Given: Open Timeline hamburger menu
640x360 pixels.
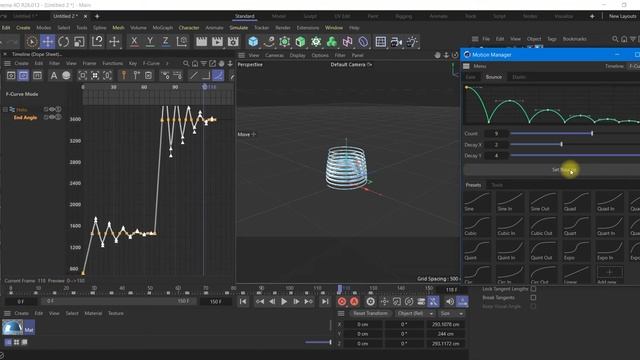Looking at the screenshot, I should coord(7,63).
